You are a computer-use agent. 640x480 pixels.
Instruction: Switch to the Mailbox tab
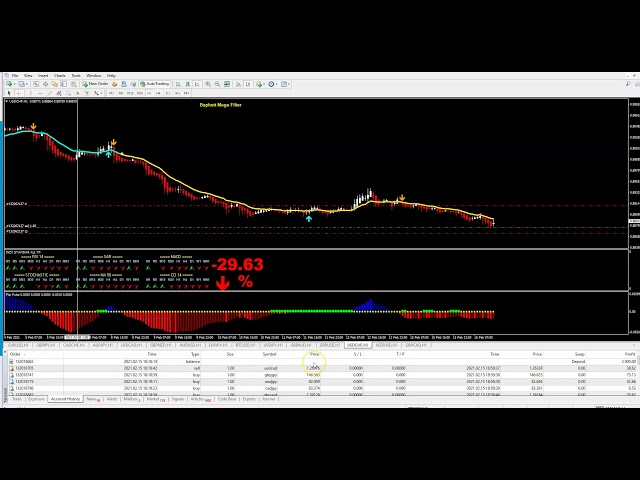coord(130,399)
